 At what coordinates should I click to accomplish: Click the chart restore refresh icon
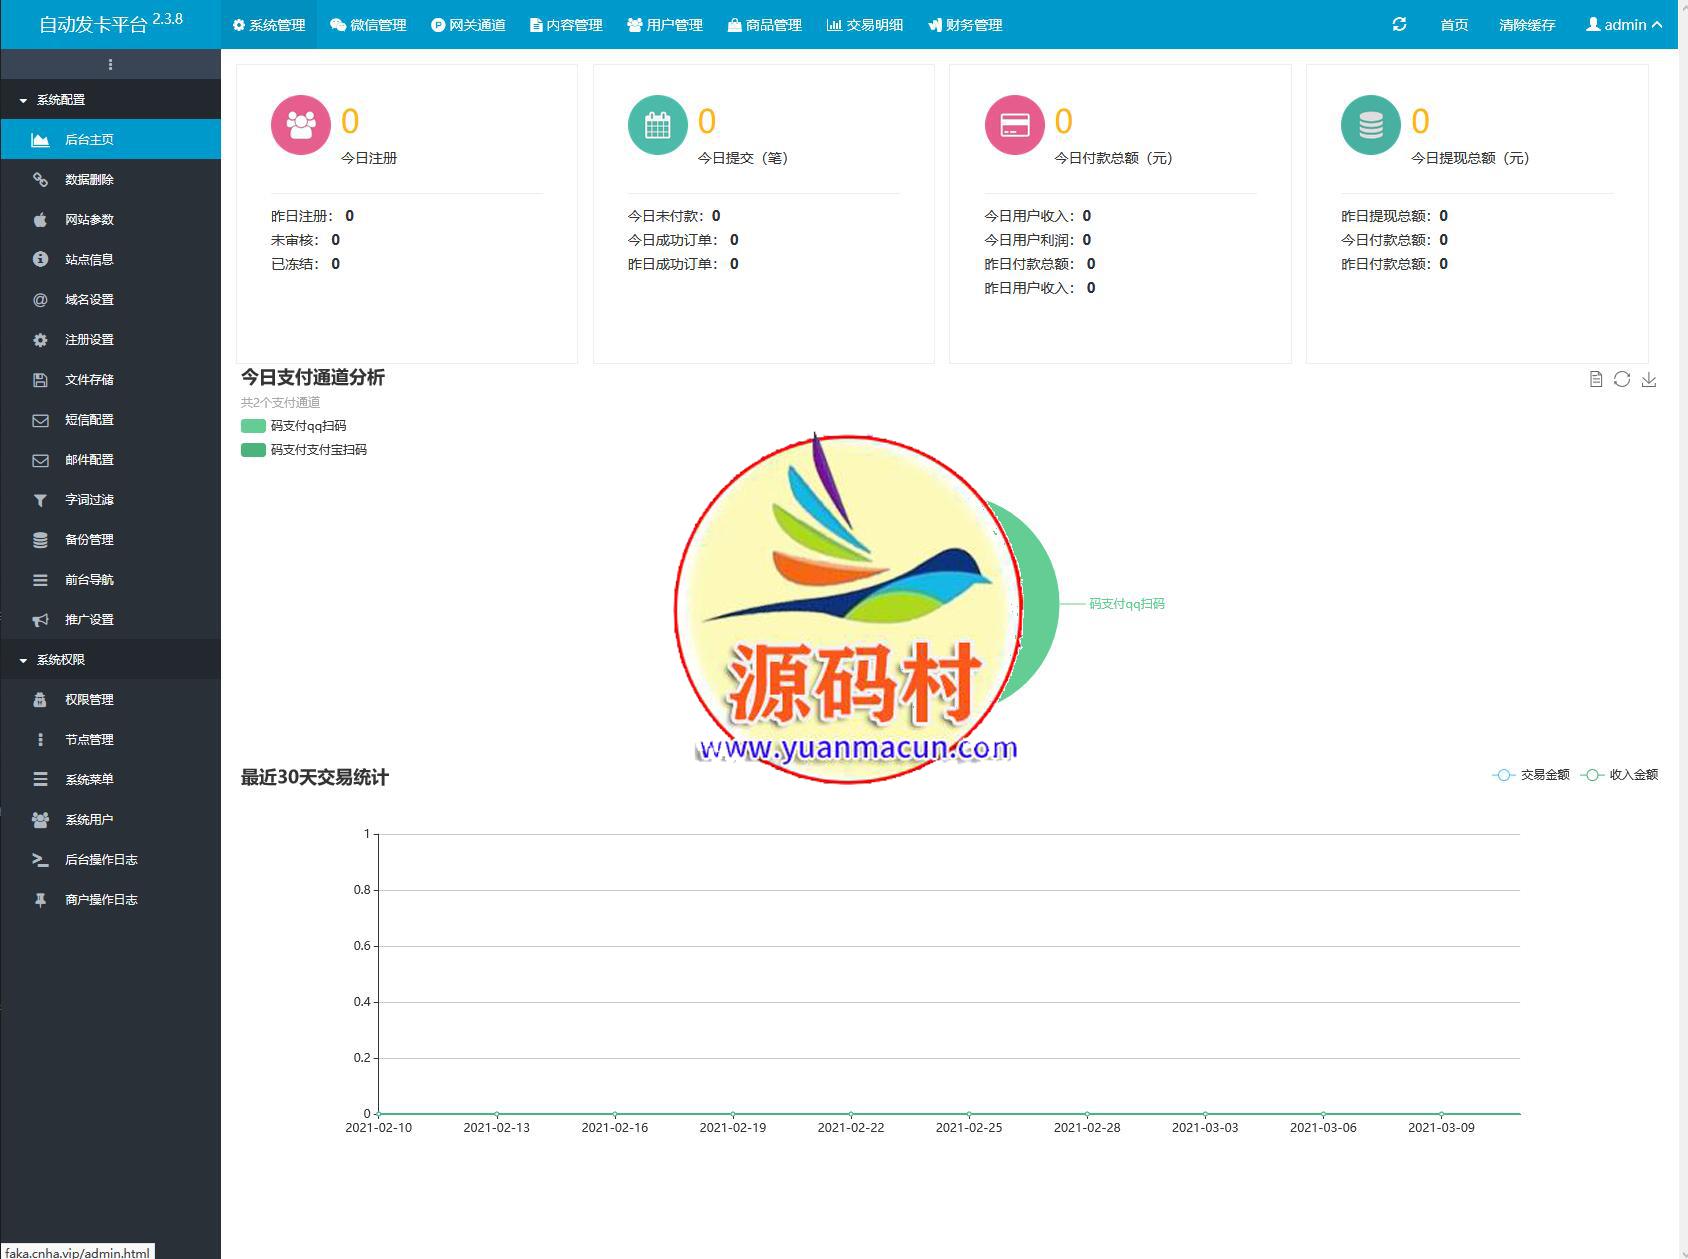1622,379
